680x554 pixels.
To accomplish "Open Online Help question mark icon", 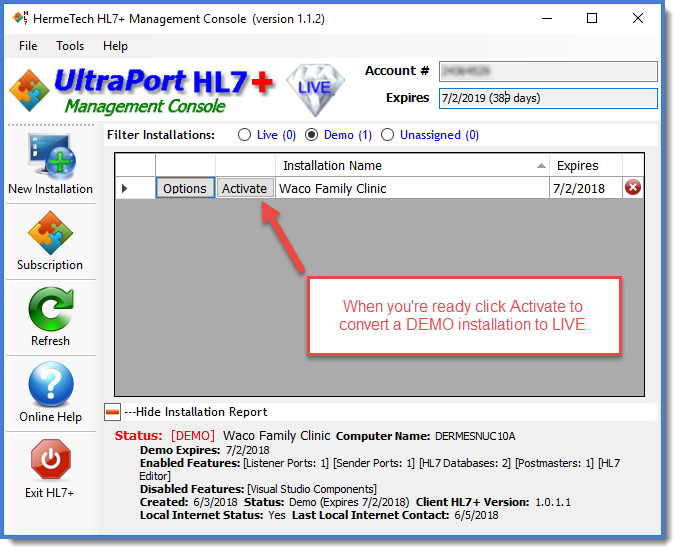I will (x=51, y=384).
